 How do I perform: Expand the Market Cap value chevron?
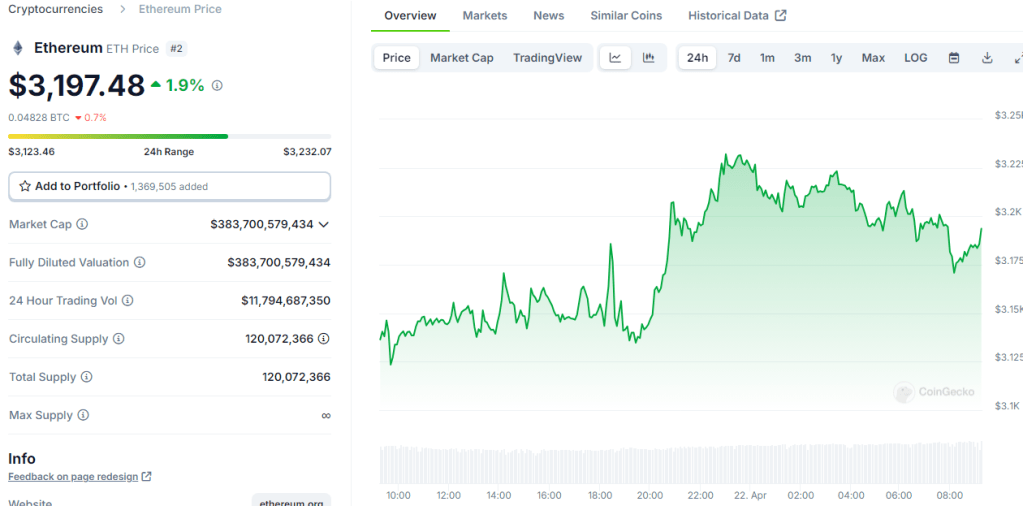(x=323, y=225)
